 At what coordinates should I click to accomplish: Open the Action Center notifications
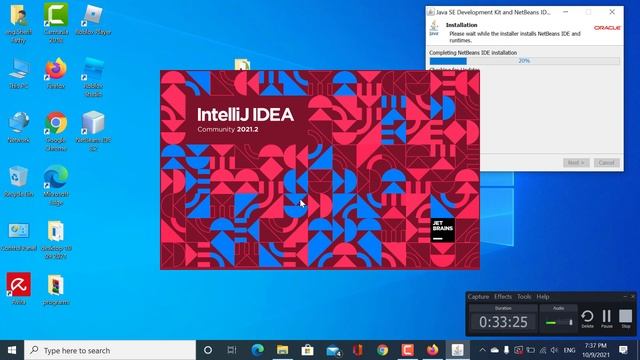tap(623, 350)
